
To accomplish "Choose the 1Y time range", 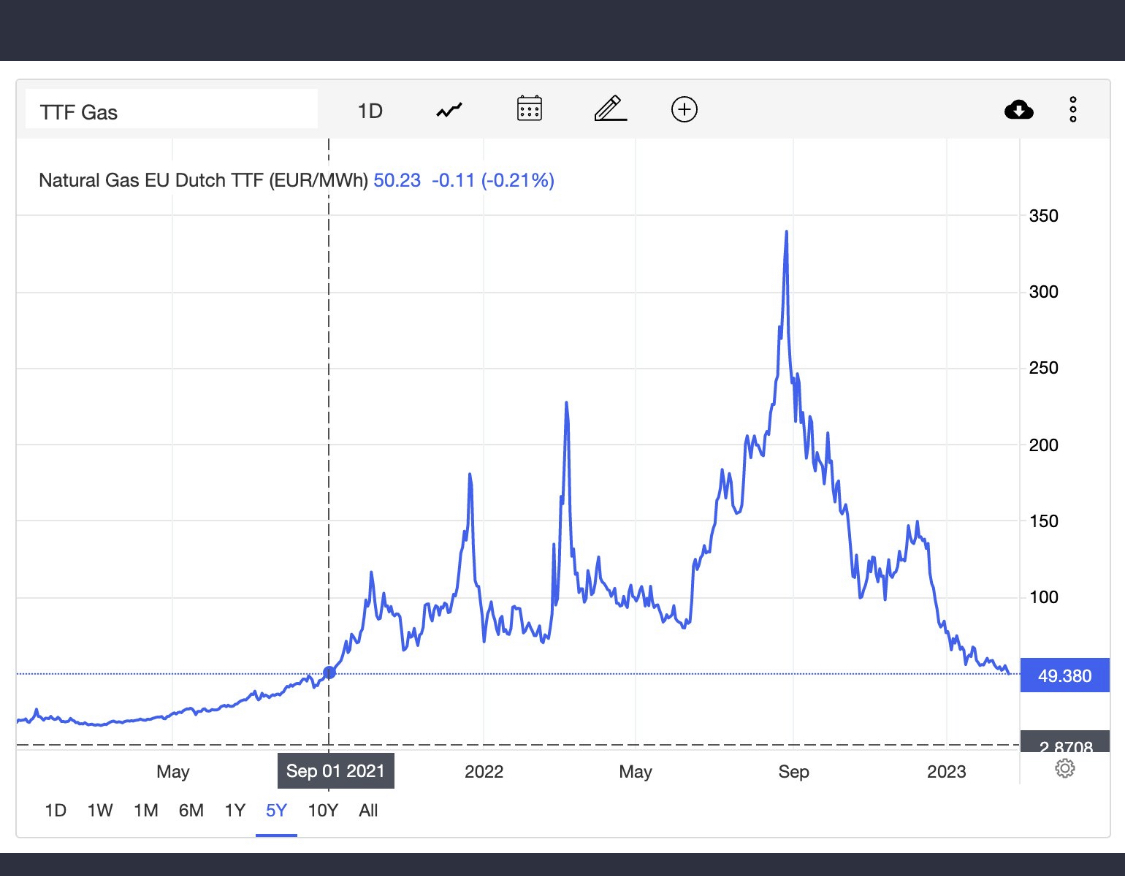I will 235,810.
